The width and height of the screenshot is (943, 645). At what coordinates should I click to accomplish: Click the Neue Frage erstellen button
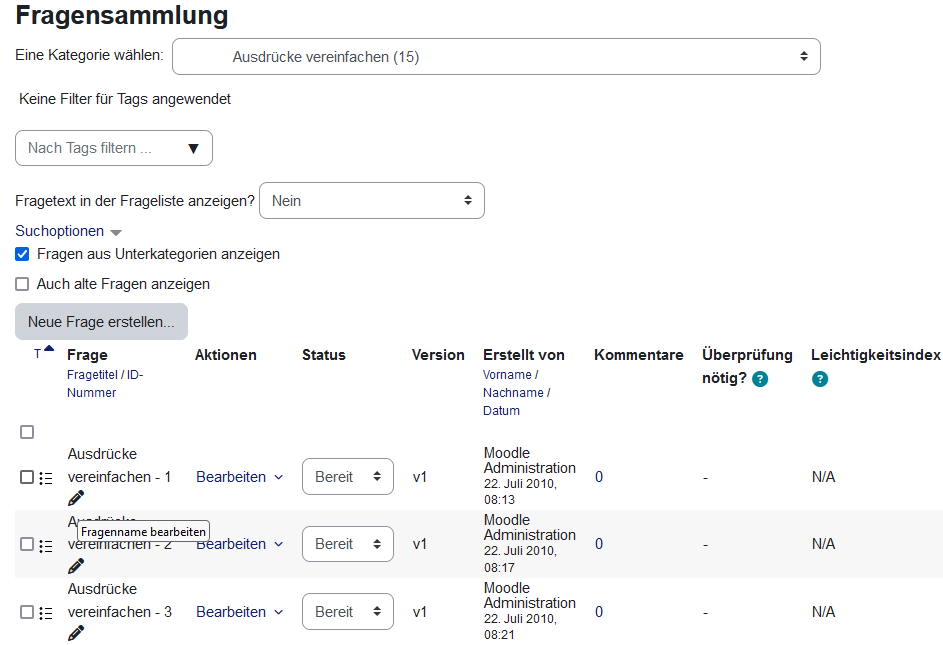tap(101, 322)
